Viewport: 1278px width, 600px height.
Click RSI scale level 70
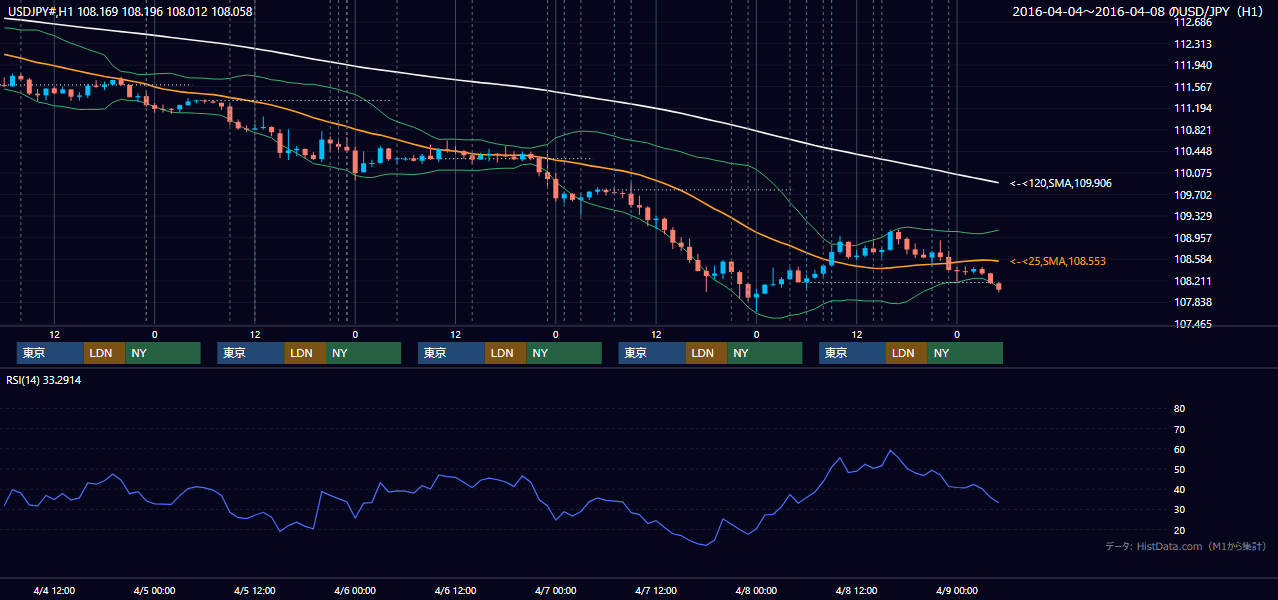tap(1179, 429)
